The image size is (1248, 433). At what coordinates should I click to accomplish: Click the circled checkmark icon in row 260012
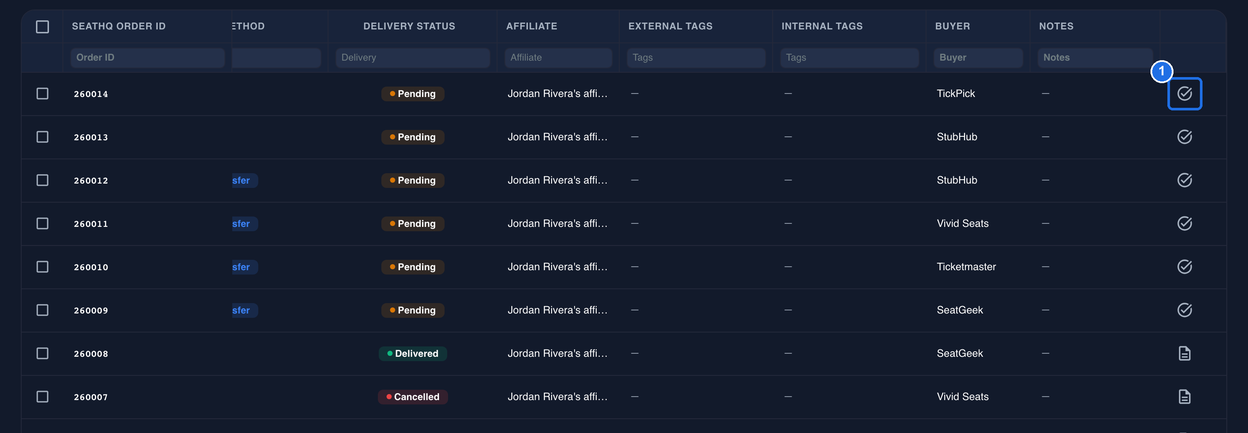(x=1185, y=180)
